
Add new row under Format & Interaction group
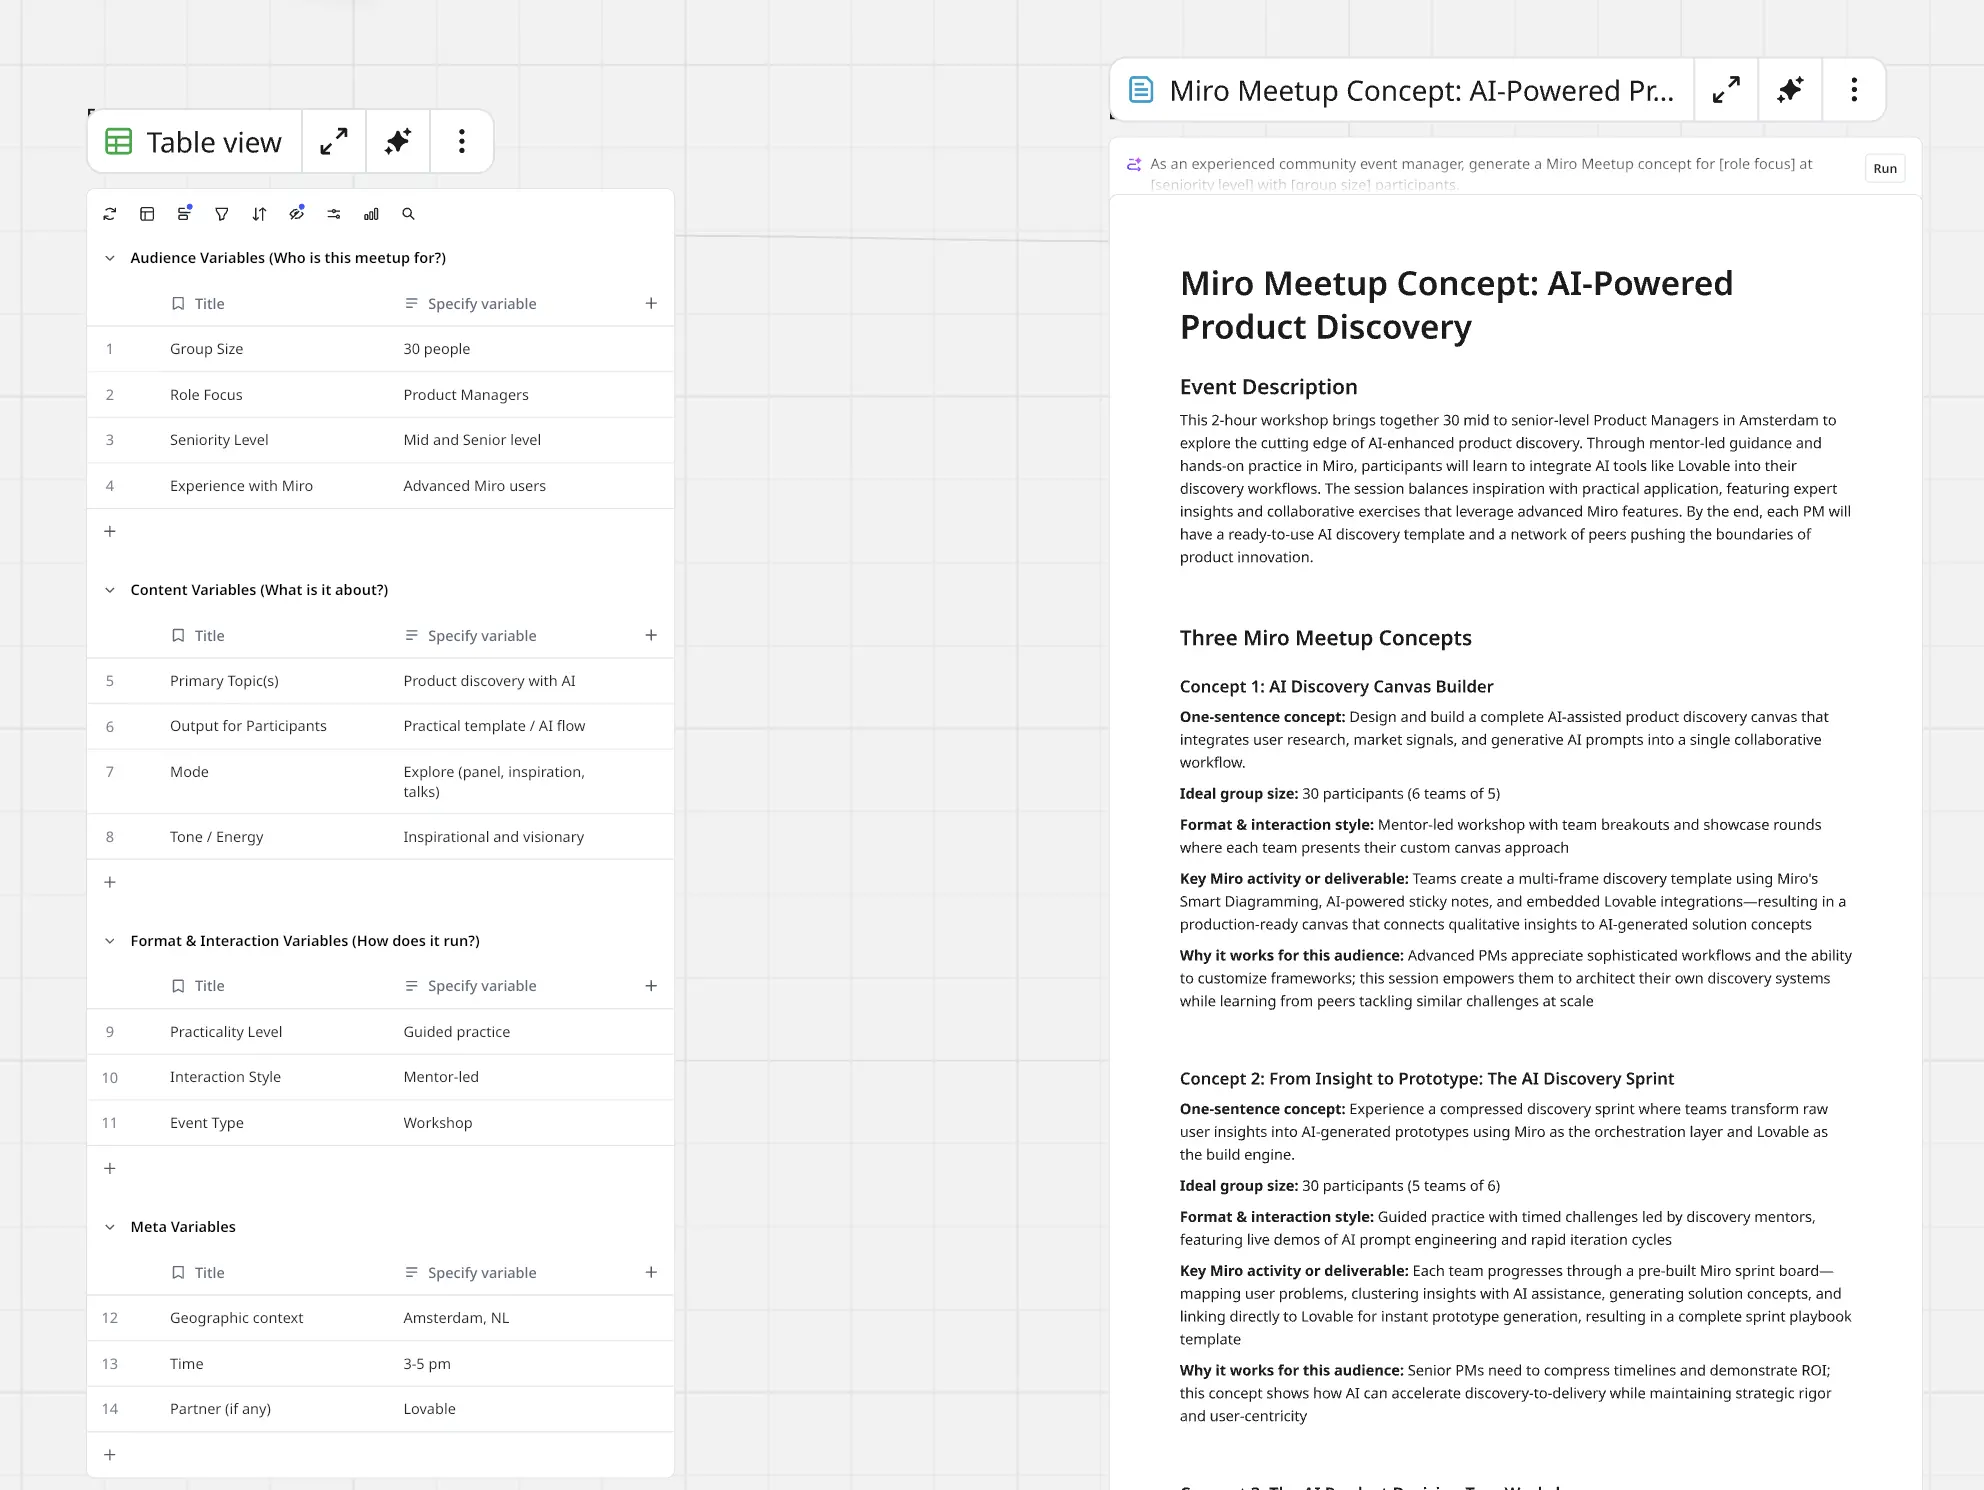[110, 1168]
